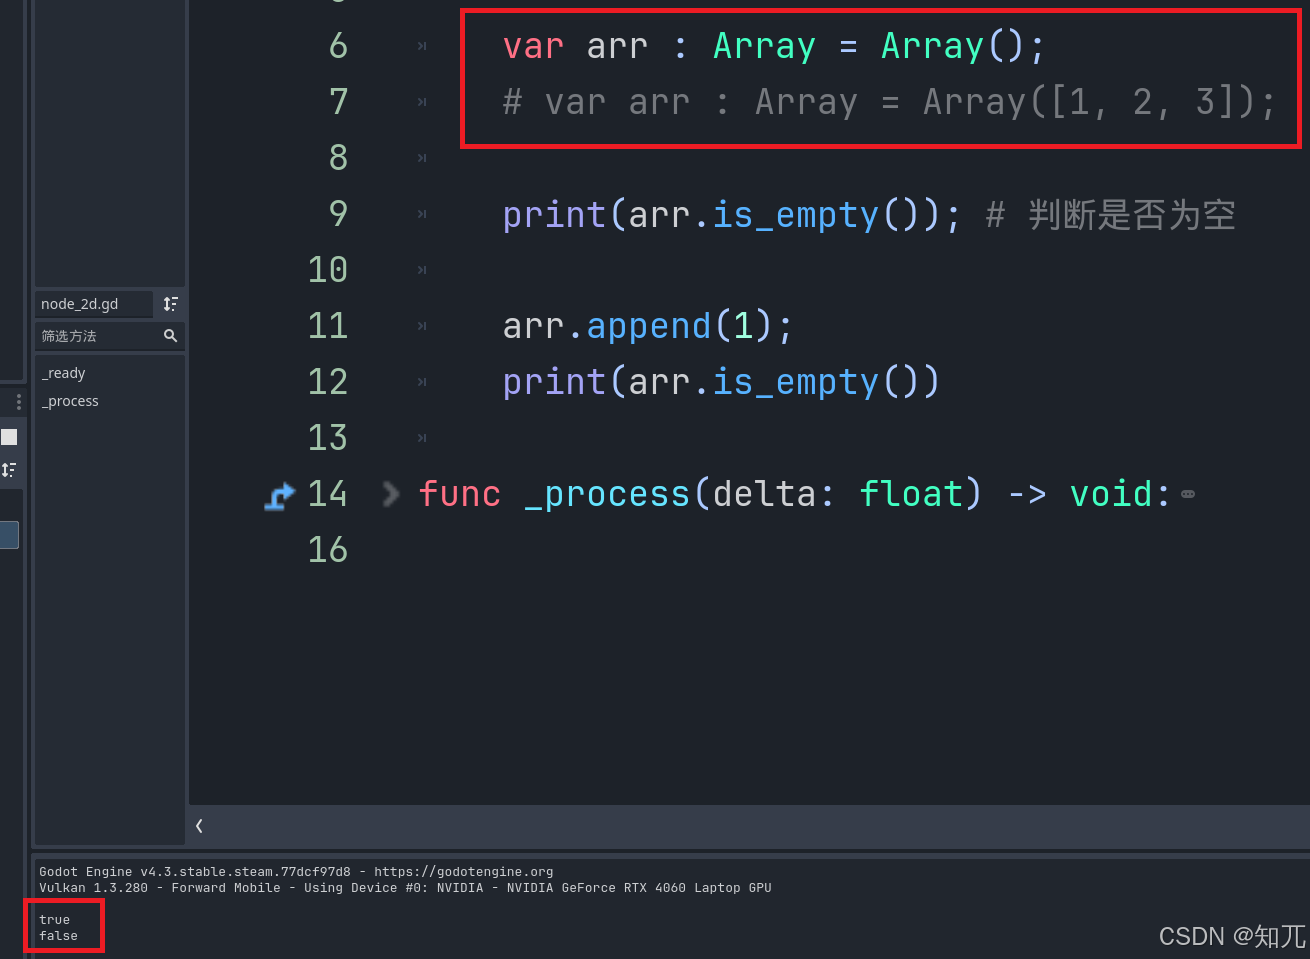Select node_2d.gd in the scripts list
Screen dimensions: 1310x959
80,304
